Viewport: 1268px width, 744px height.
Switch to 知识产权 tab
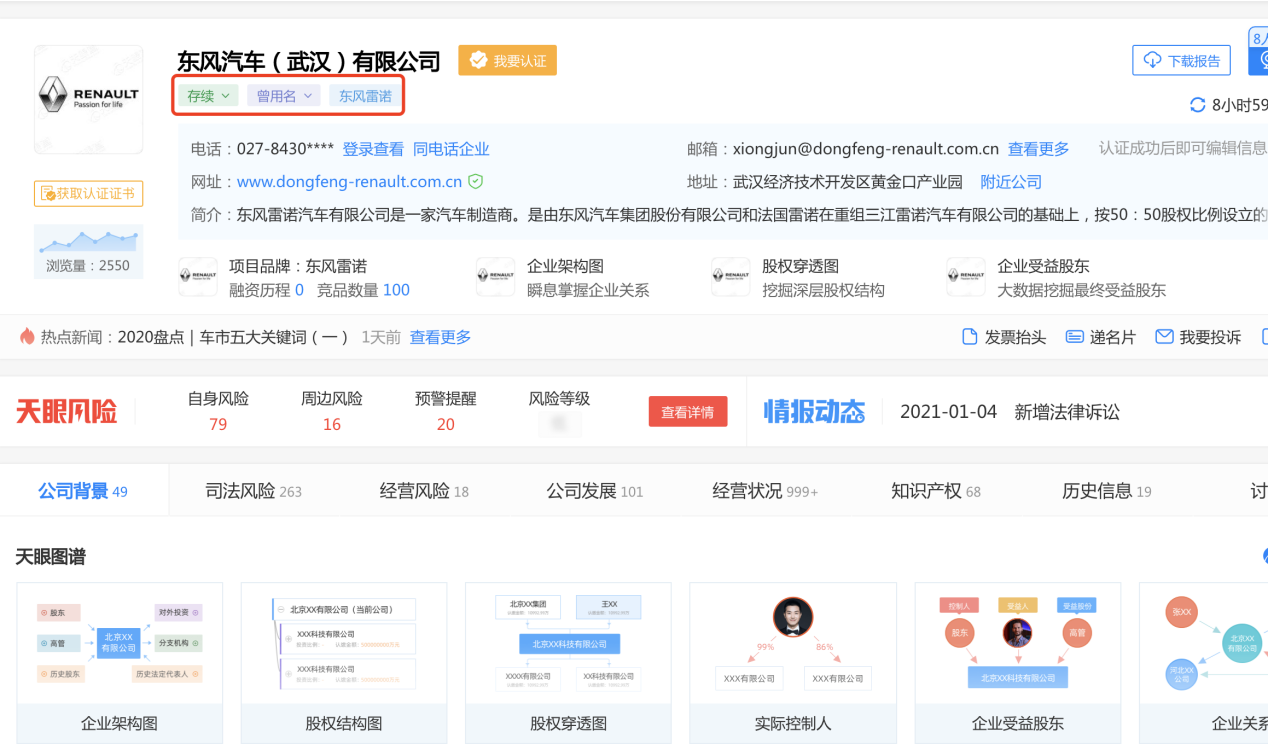pos(936,491)
